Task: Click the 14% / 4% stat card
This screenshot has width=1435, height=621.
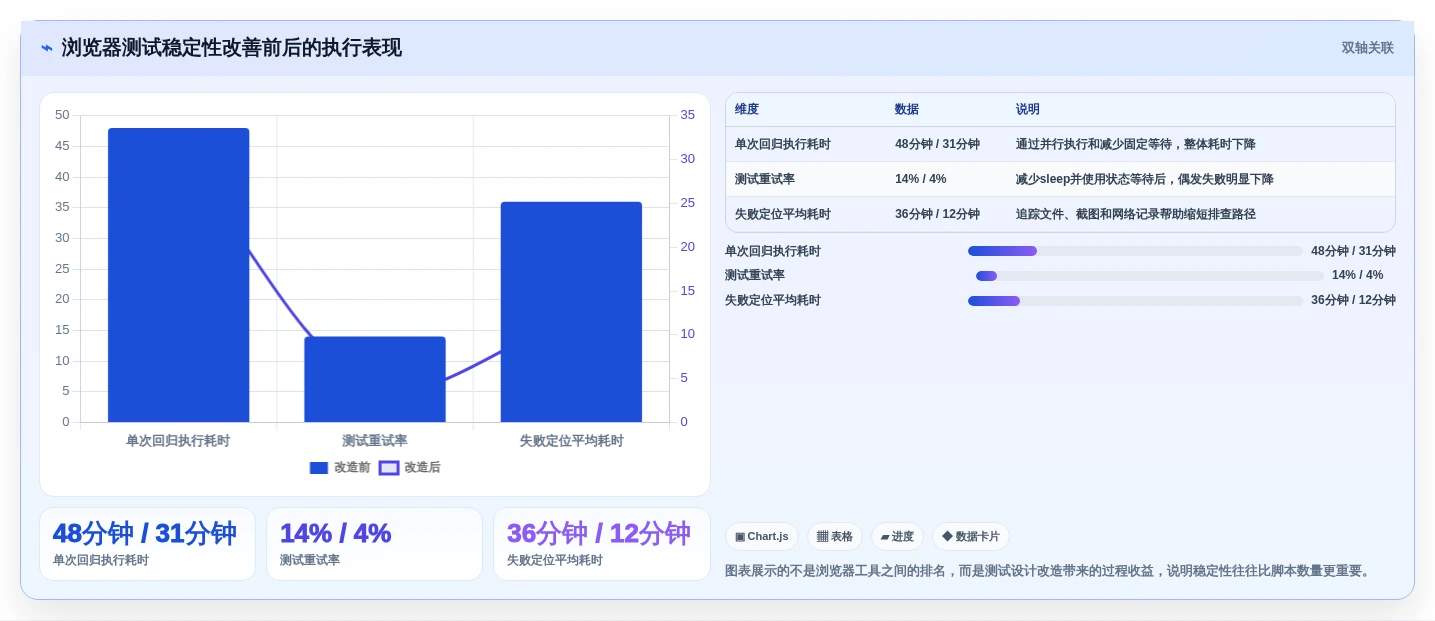Action: [x=374, y=544]
